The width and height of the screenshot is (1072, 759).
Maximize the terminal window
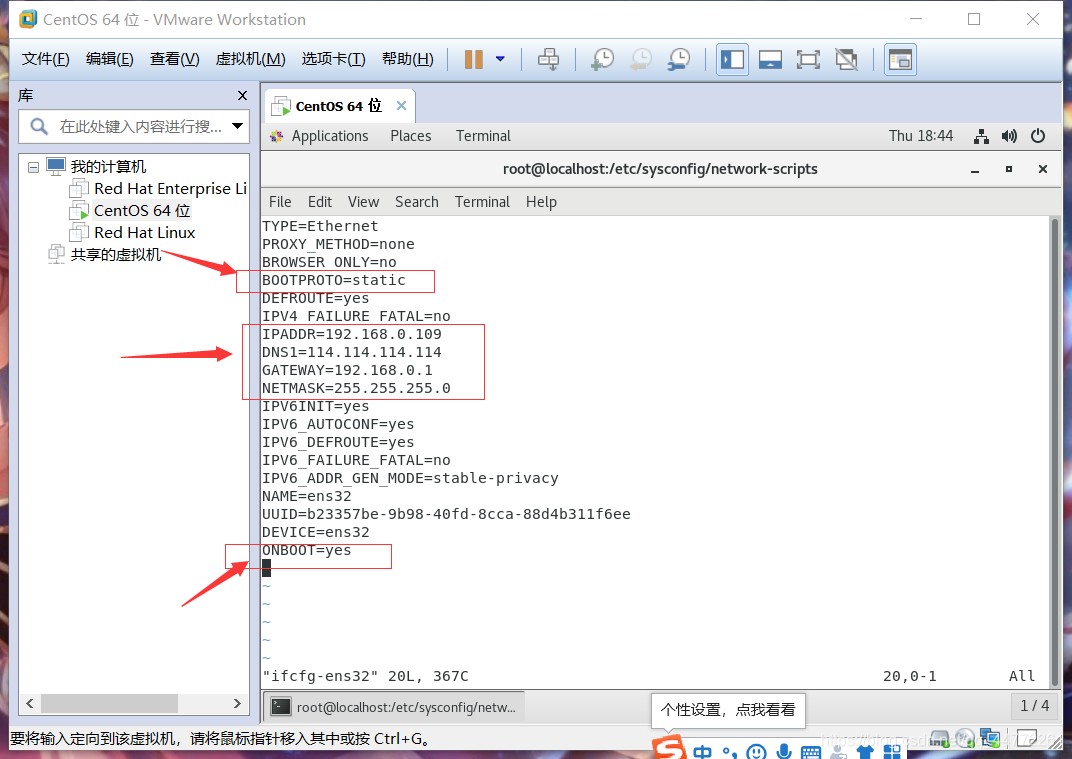(x=1008, y=170)
